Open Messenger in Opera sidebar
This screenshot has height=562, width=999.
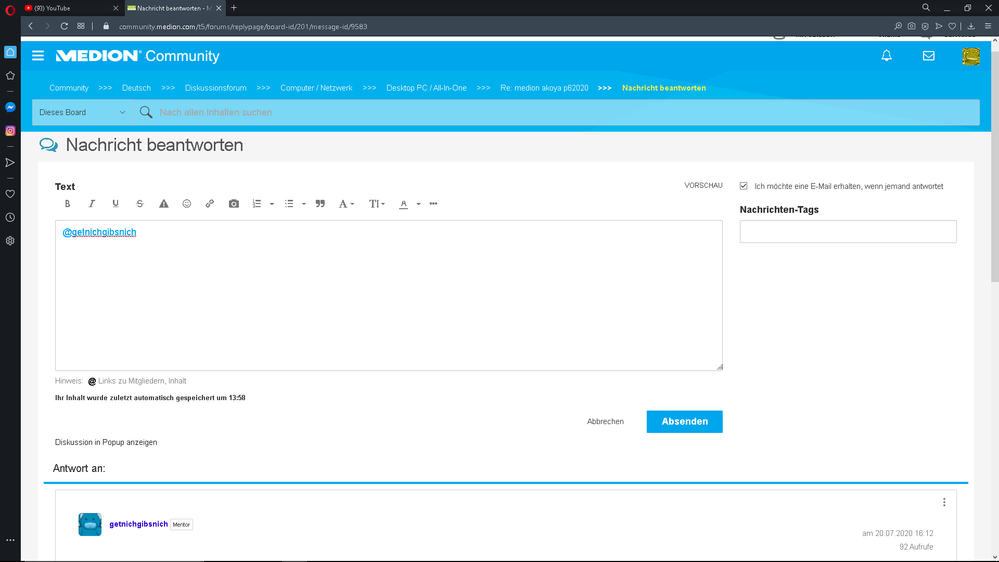tap(10, 107)
